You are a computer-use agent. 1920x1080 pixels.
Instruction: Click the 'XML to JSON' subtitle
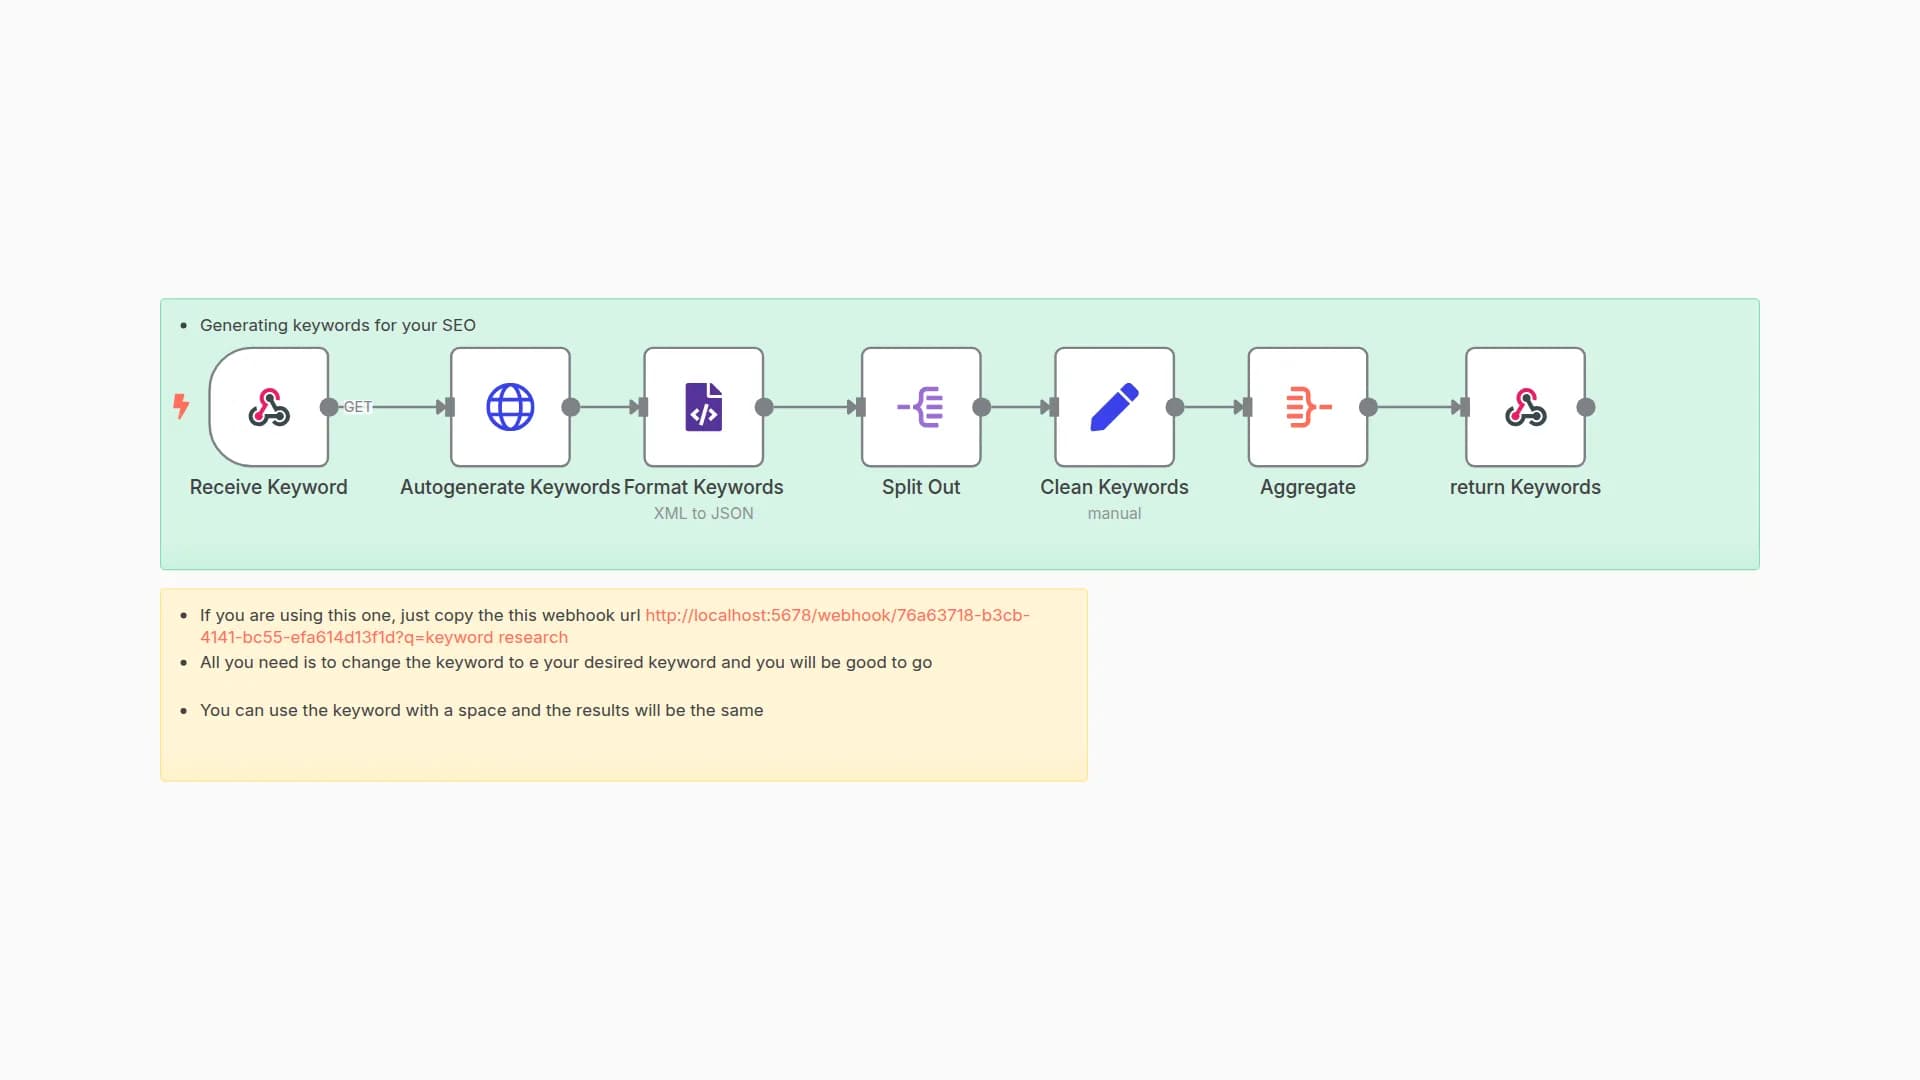[x=704, y=513]
